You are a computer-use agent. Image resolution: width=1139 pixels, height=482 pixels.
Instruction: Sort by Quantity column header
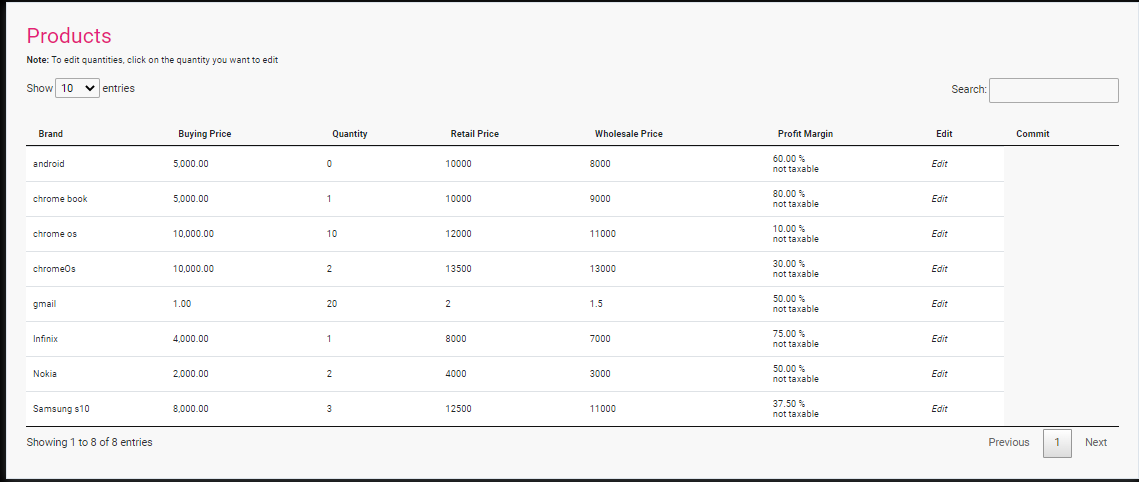[x=349, y=134]
